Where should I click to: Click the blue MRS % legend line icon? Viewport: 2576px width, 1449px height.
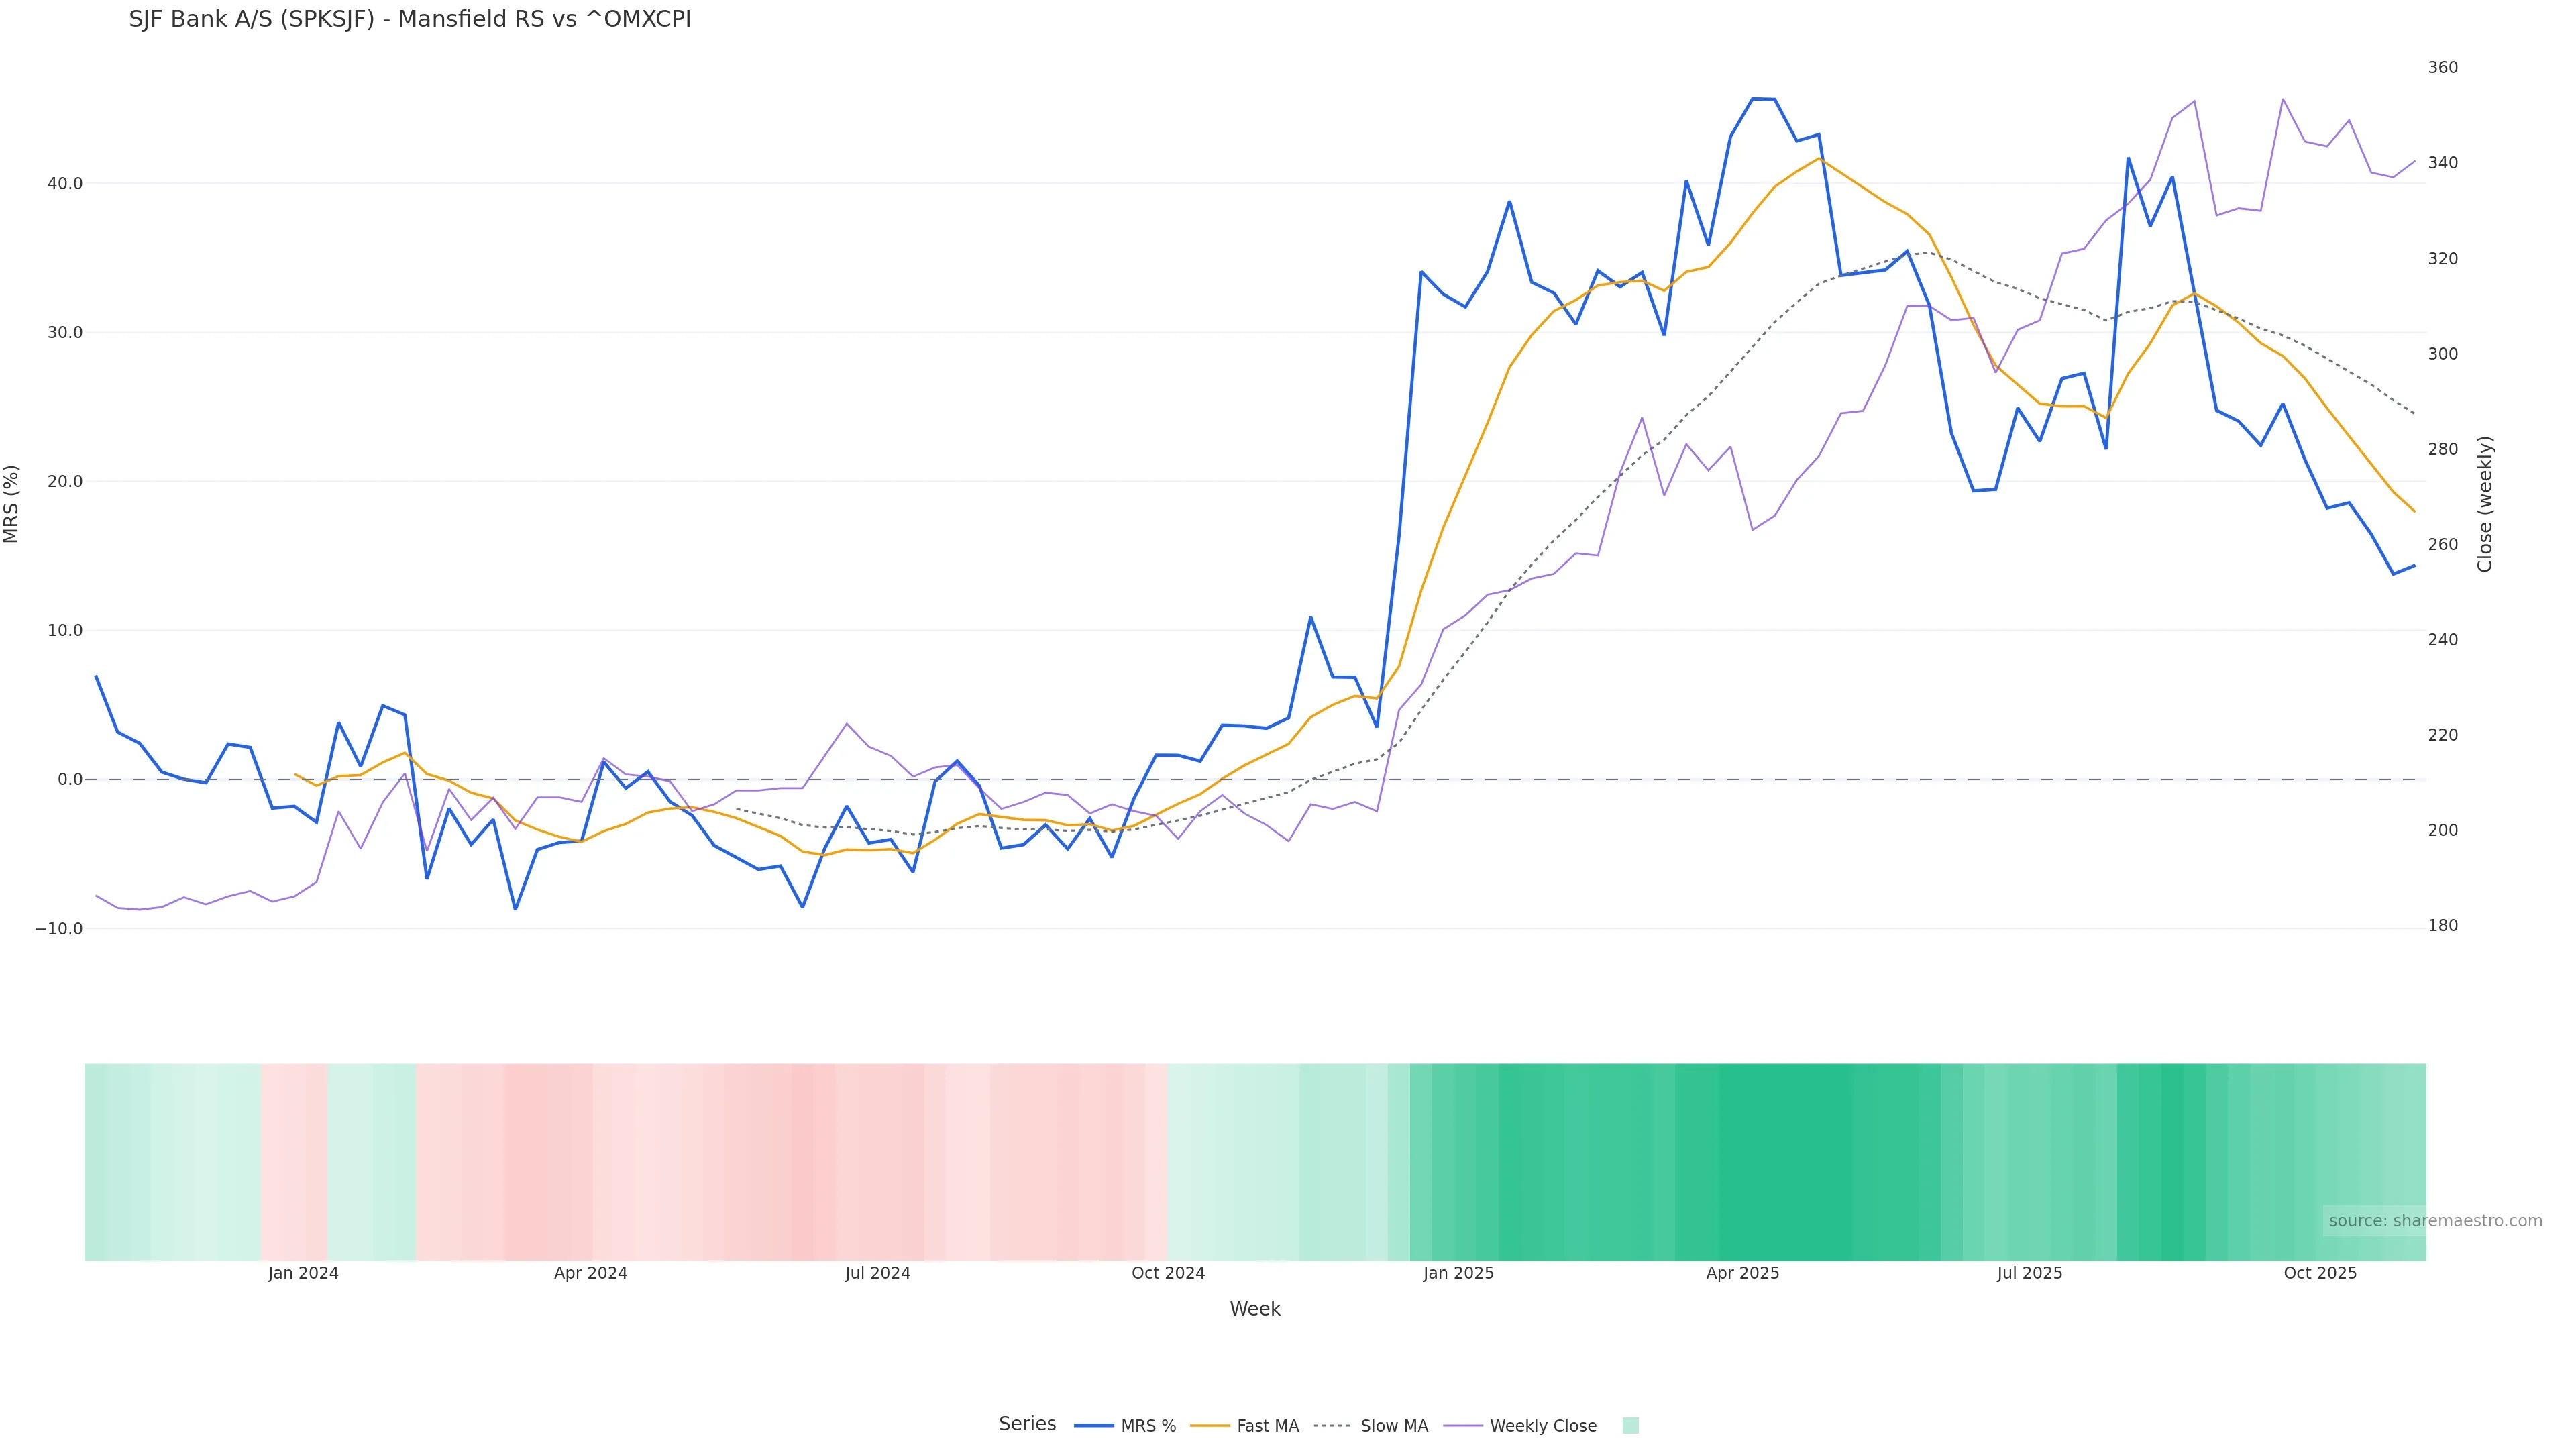tap(1094, 1426)
